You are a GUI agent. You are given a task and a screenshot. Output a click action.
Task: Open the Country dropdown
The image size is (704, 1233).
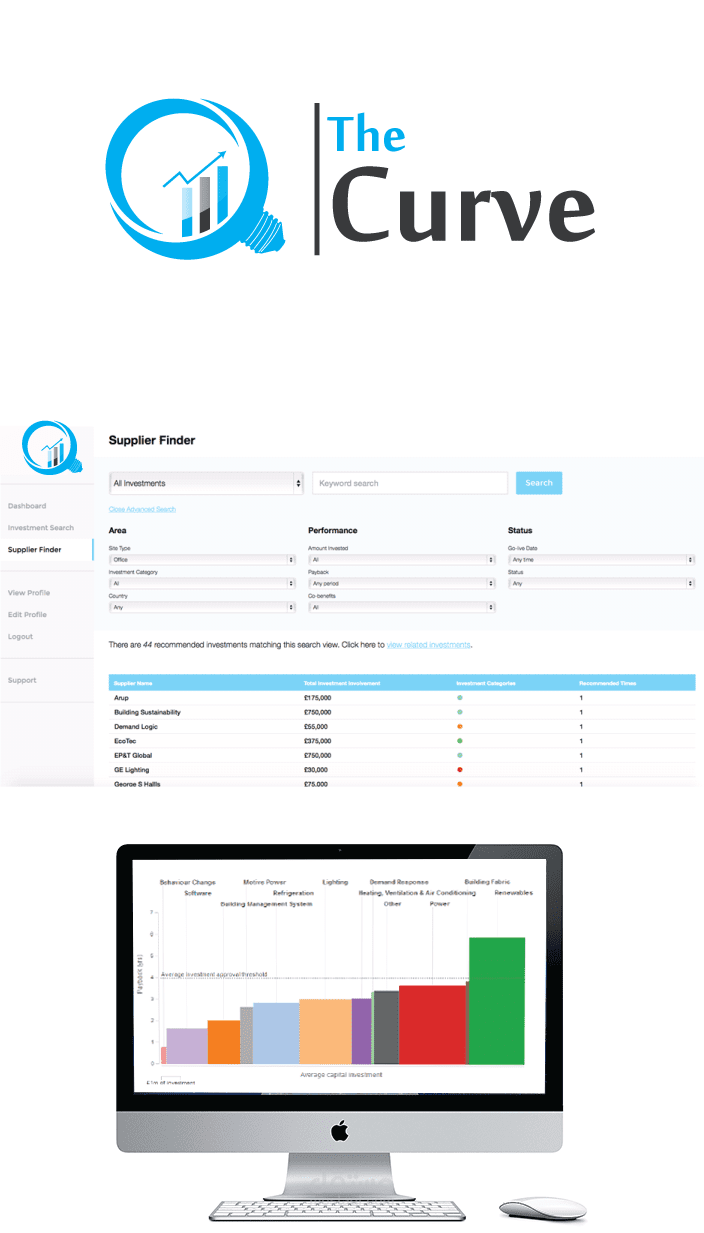(x=202, y=607)
